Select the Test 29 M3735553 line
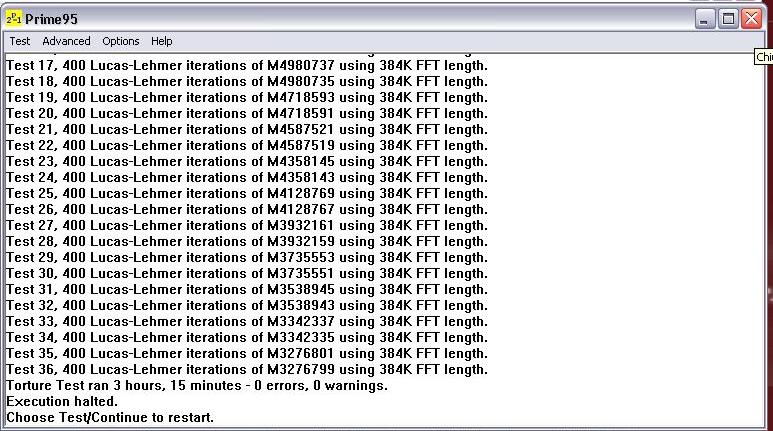 point(246,257)
